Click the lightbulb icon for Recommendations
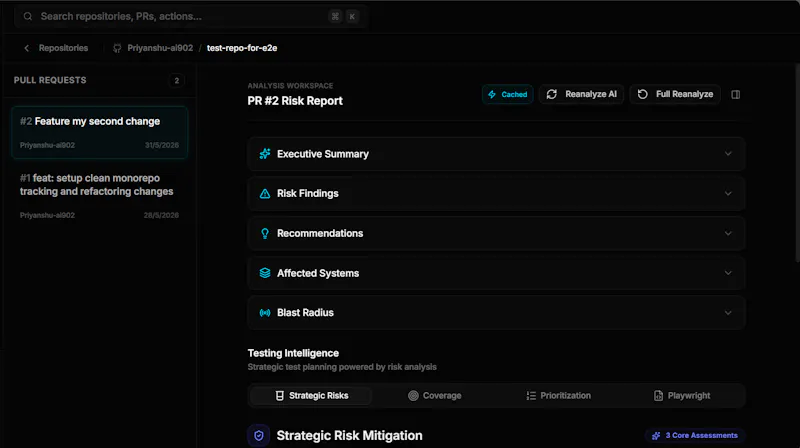Image resolution: width=800 pixels, height=448 pixels. [x=265, y=234]
